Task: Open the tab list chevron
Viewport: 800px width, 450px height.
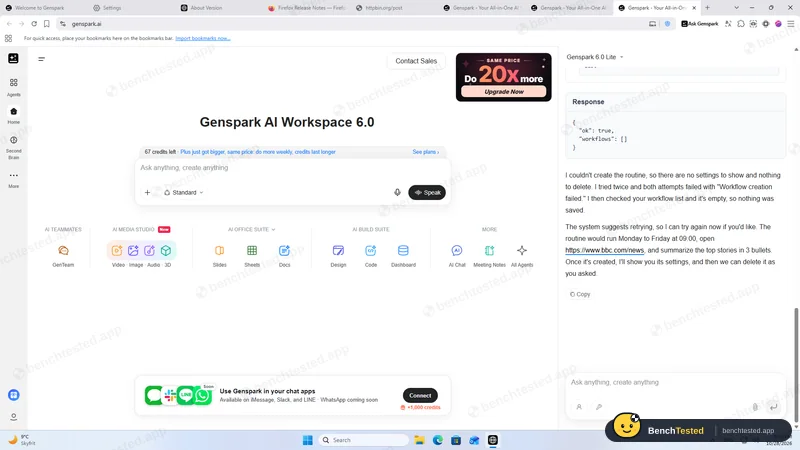Action: (x=736, y=8)
